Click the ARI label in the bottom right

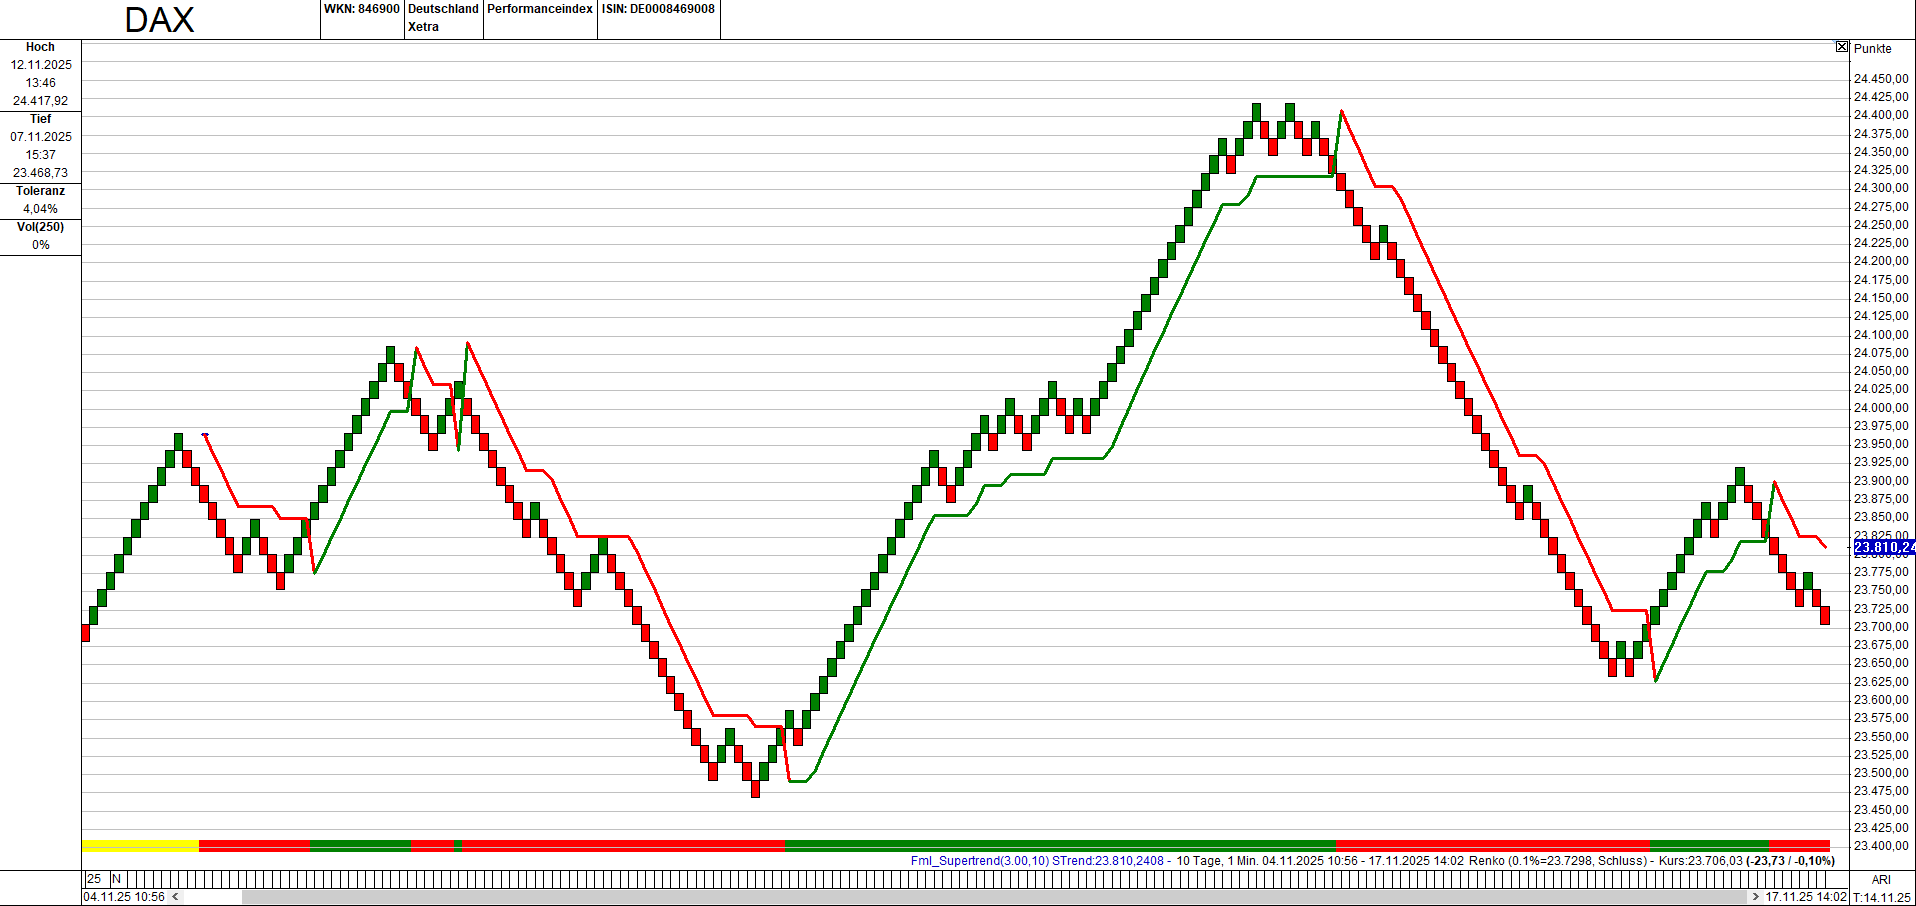[x=1883, y=878]
